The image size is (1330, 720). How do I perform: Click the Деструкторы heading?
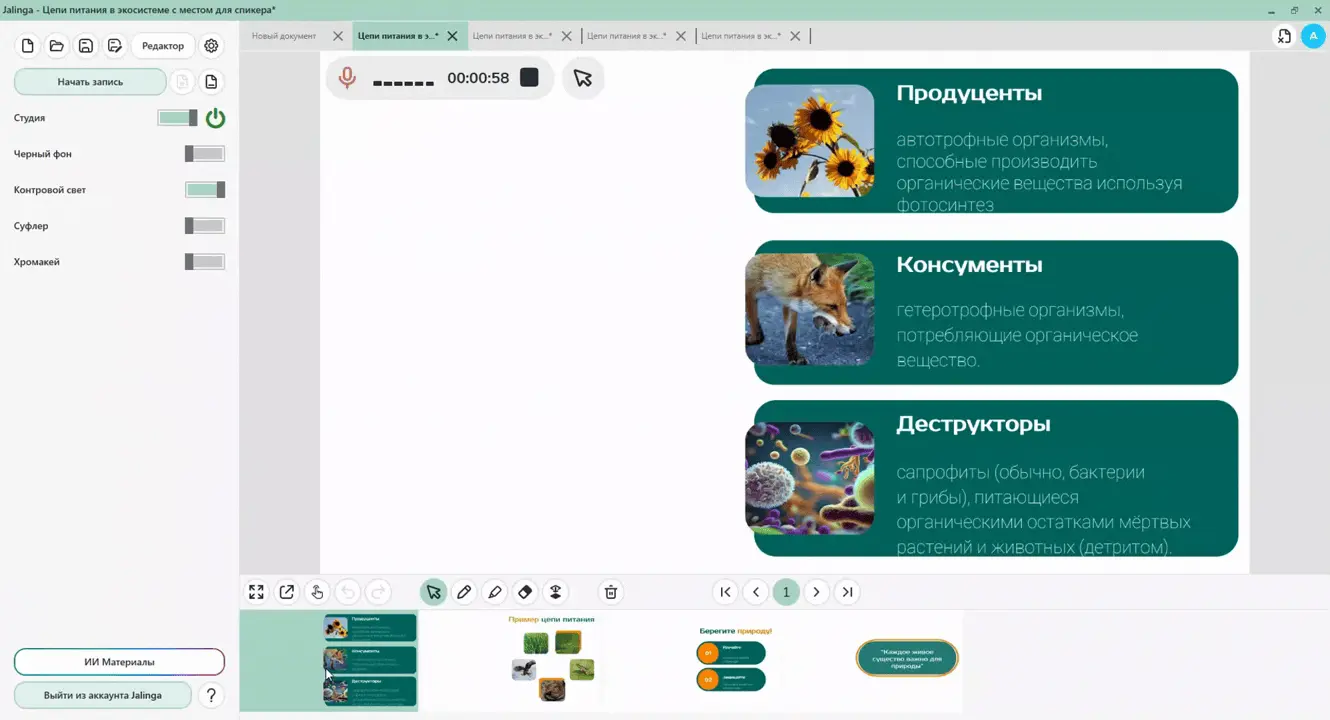click(x=973, y=424)
